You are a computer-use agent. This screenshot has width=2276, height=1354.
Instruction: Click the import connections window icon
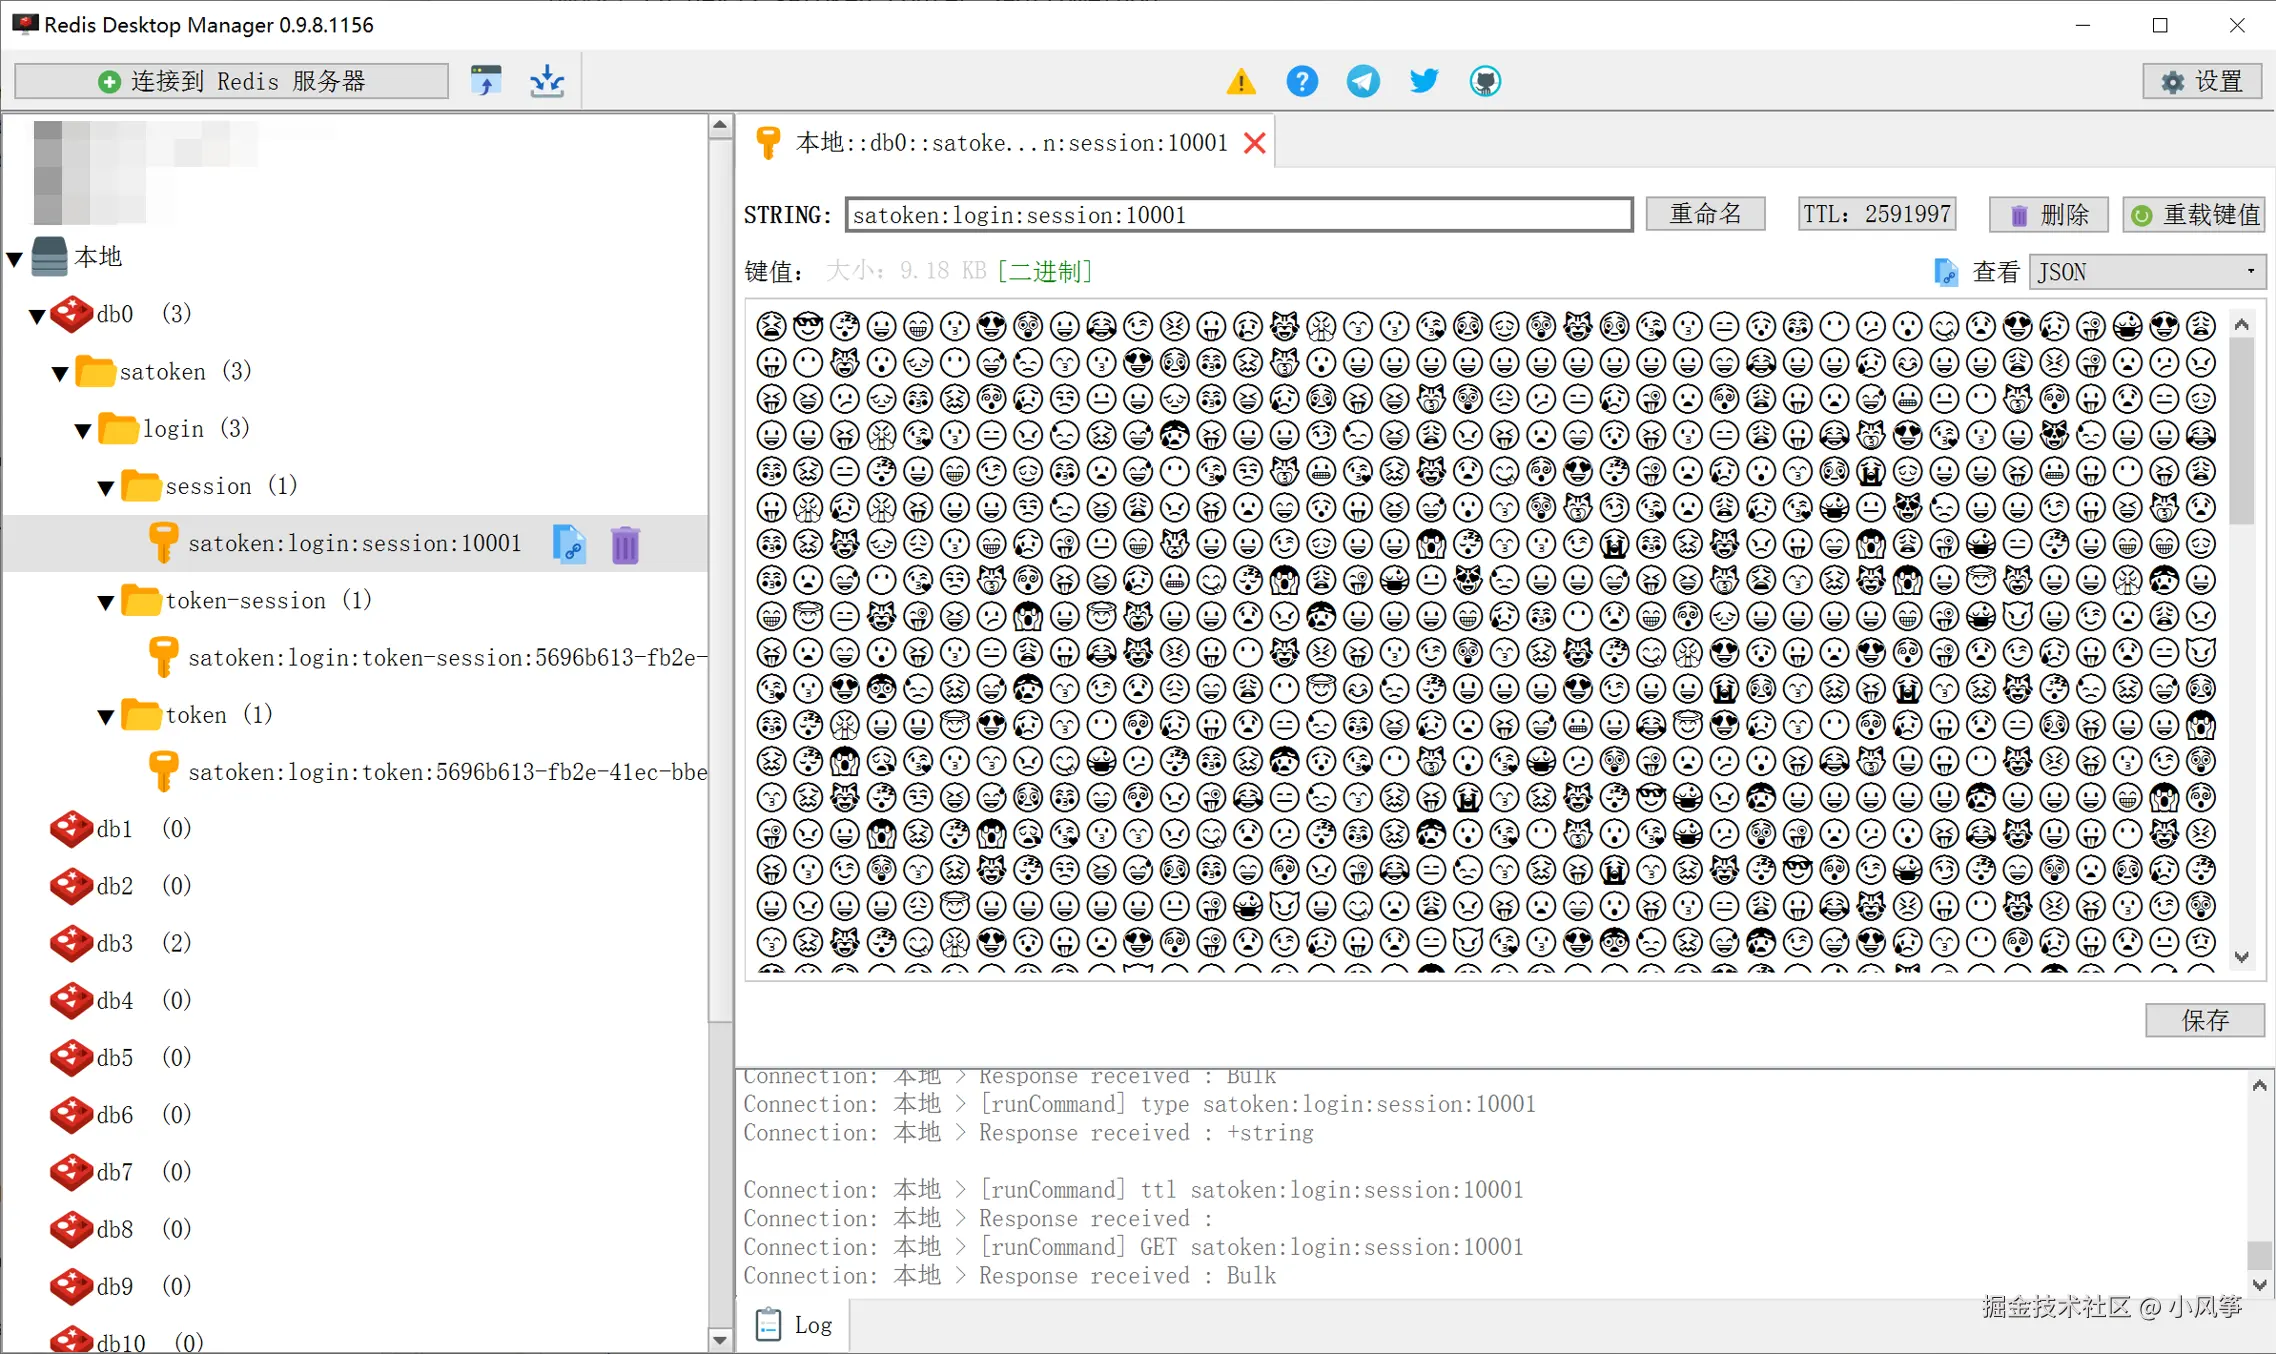tap(486, 80)
